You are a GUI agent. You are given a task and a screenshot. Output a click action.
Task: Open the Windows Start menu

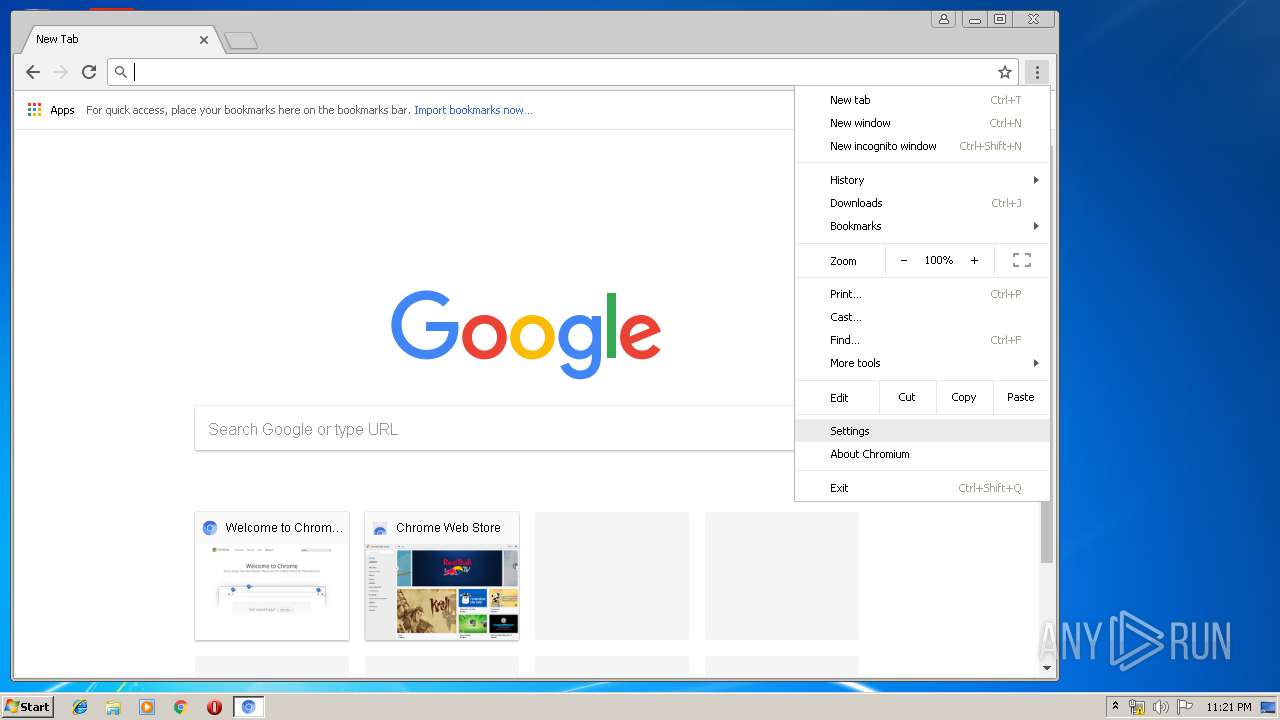coord(27,707)
